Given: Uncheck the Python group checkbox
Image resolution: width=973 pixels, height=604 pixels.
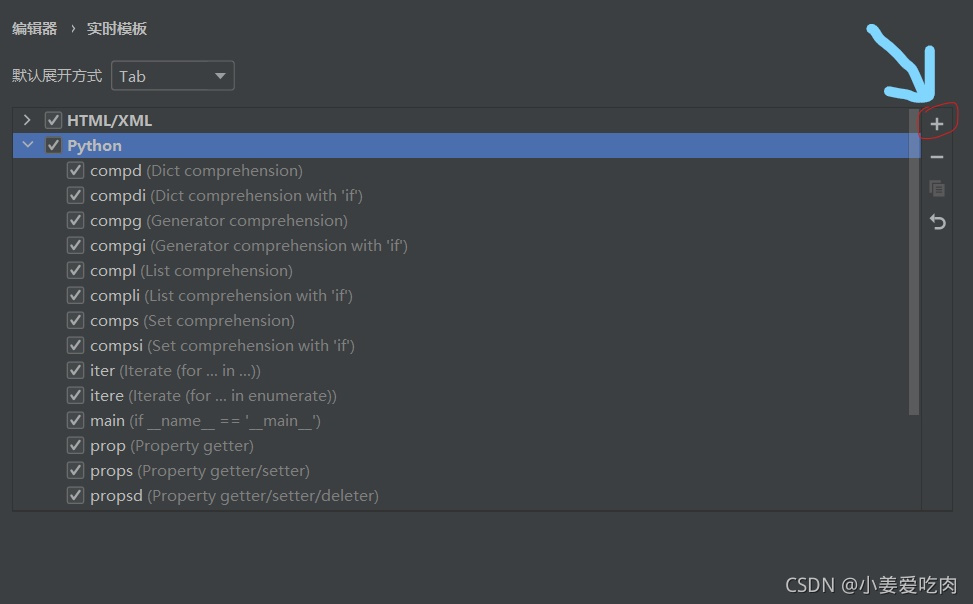Looking at the screenshot, I should pyautogui.click(x=54, y=146).
